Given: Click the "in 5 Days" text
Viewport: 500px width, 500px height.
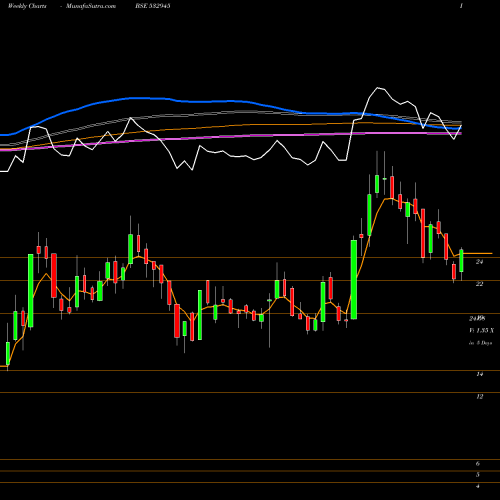Looking at the screenshot, I should pyautogui.click(x=480, y=343).
